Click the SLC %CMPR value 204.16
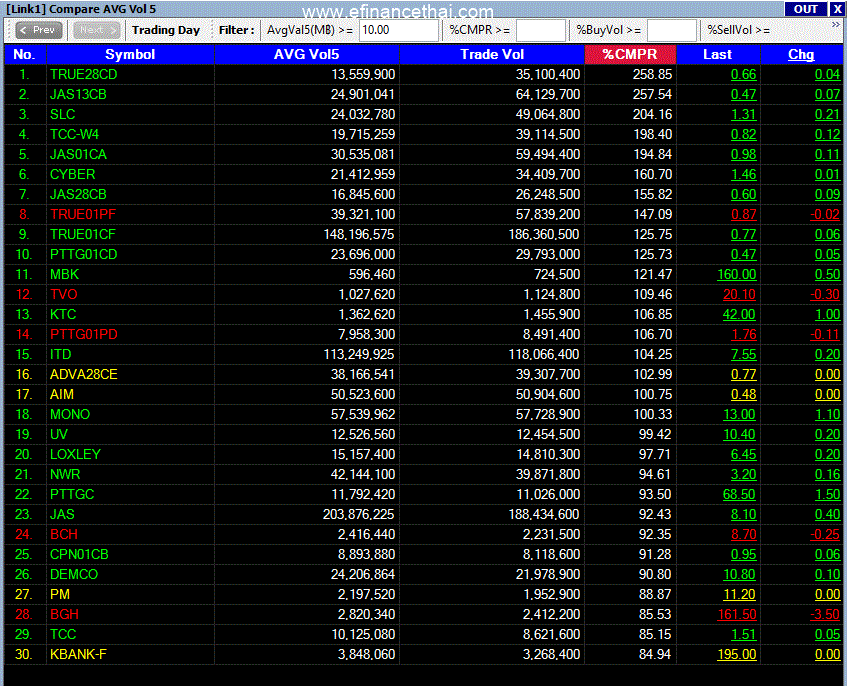The image size is (847, 686). click(653, 115)
